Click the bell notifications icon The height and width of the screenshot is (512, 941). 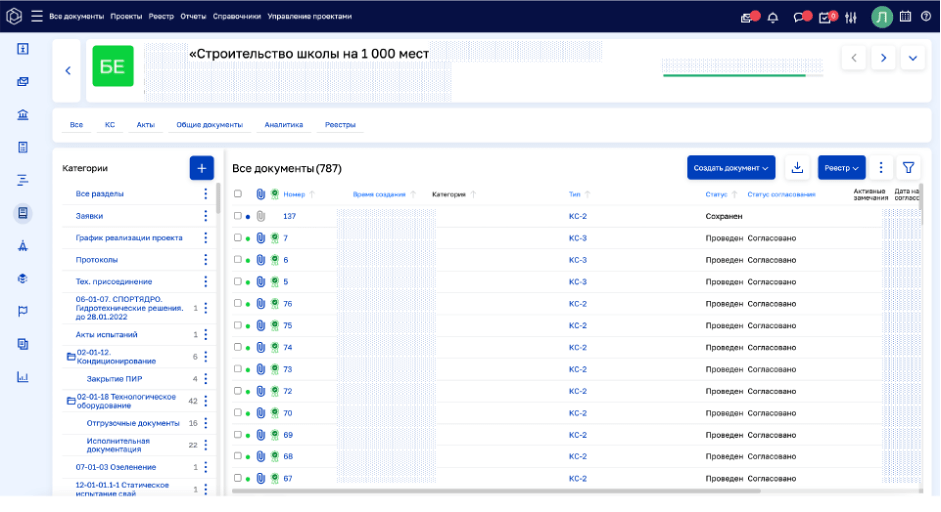click(x=772, y=17)
